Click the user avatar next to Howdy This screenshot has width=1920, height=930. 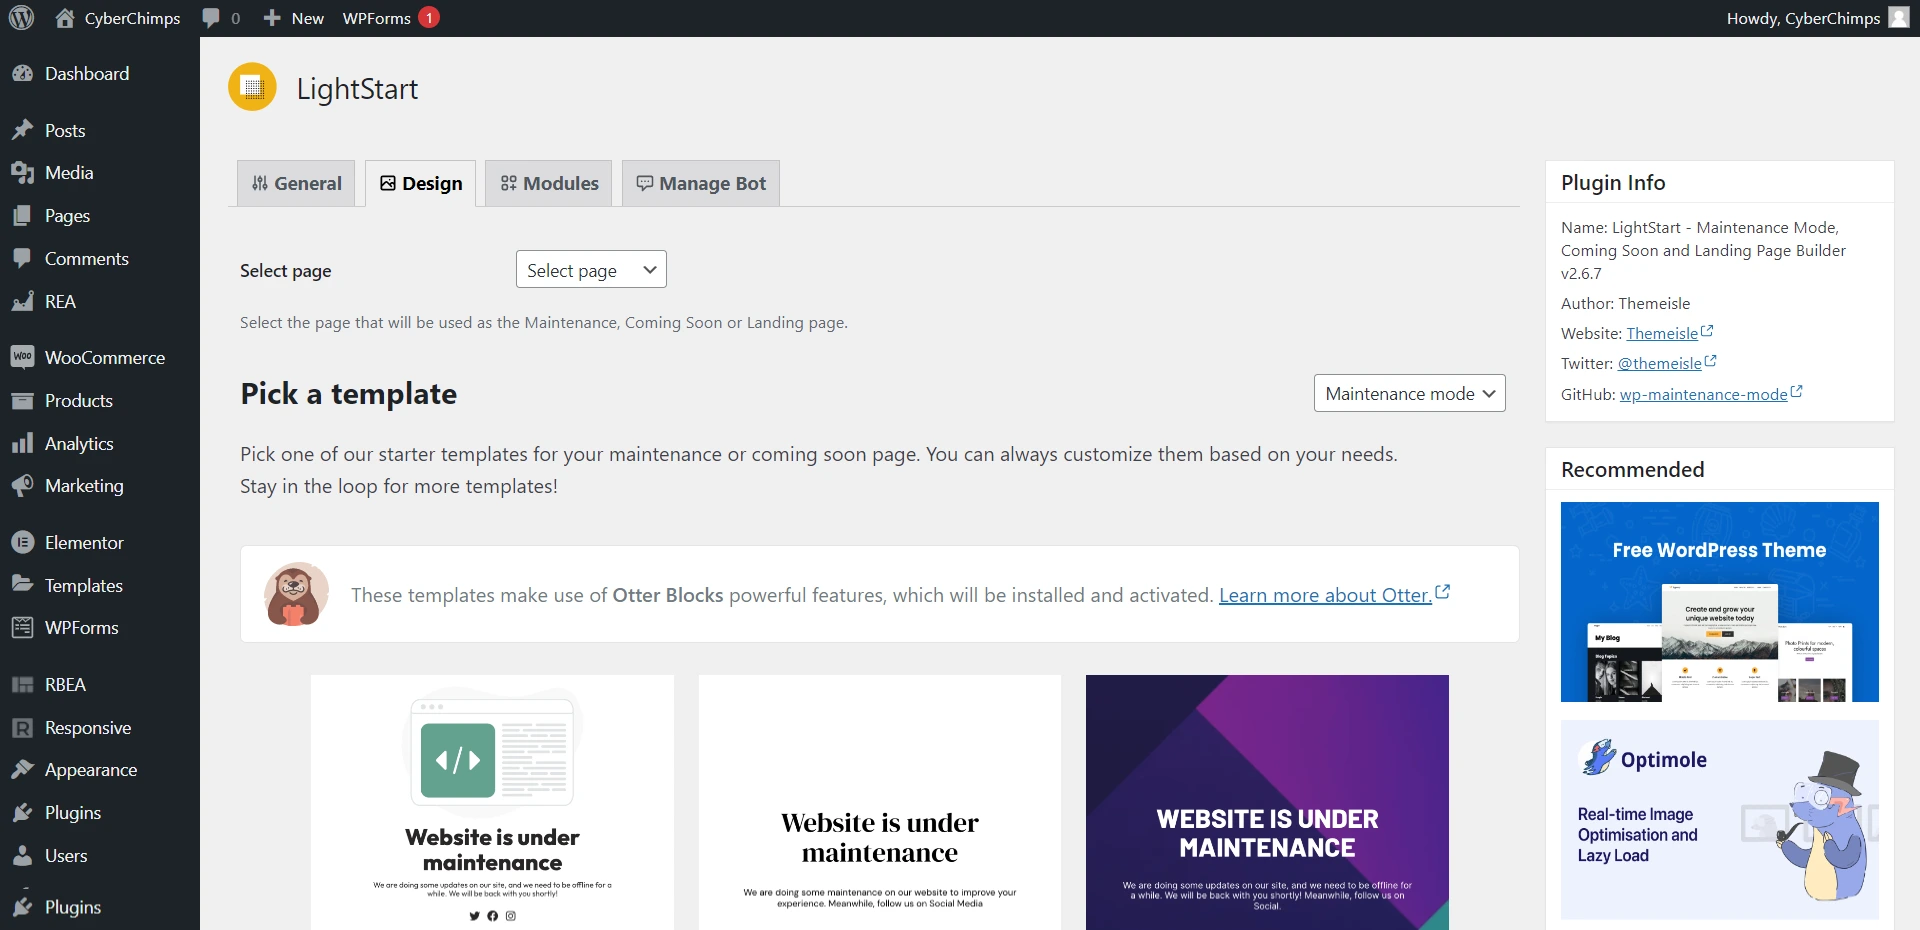(x=1899, y=18)
